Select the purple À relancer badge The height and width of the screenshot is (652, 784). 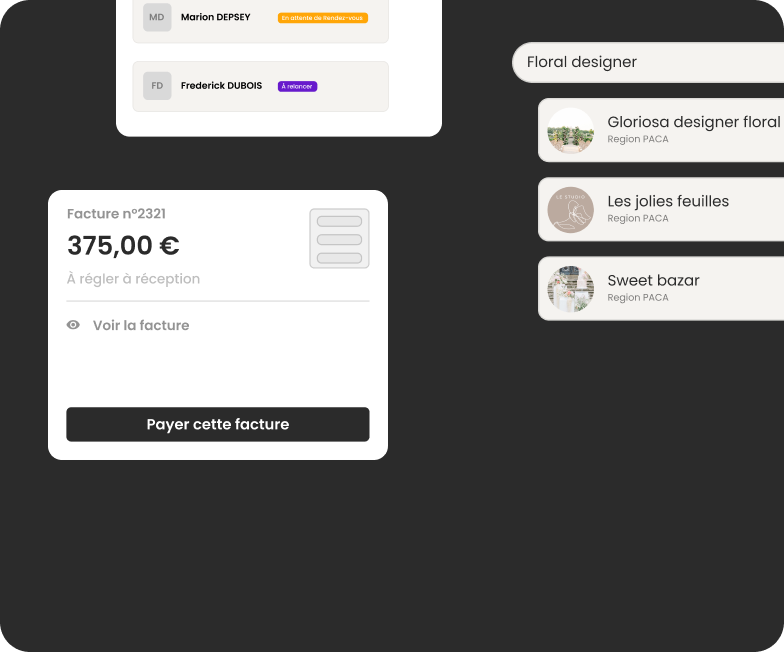298,86
